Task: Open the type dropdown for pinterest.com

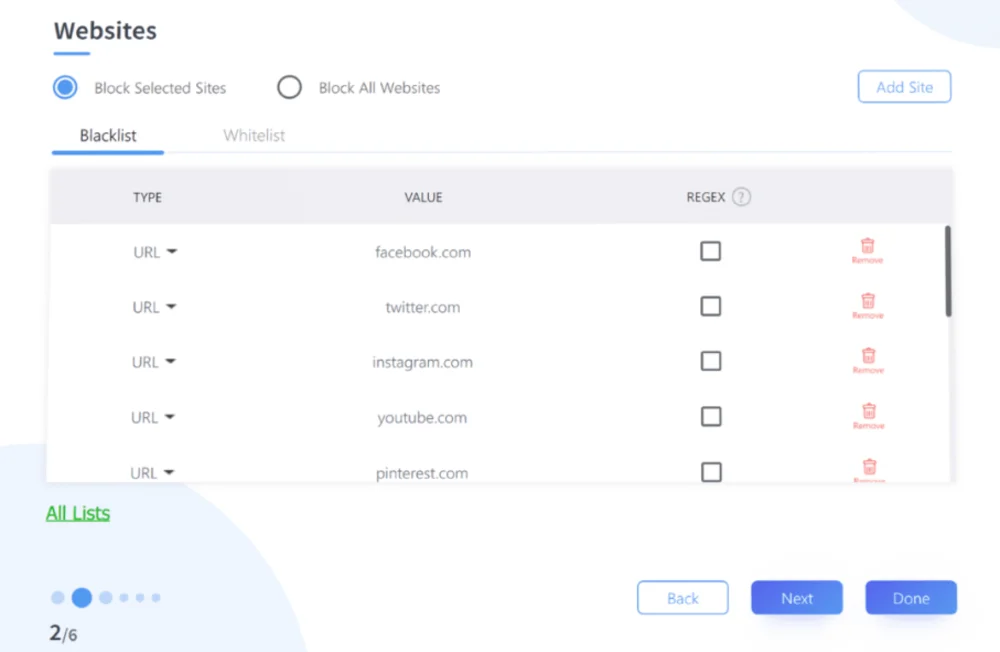Action: pyautogui.click(x=153, y=473)
